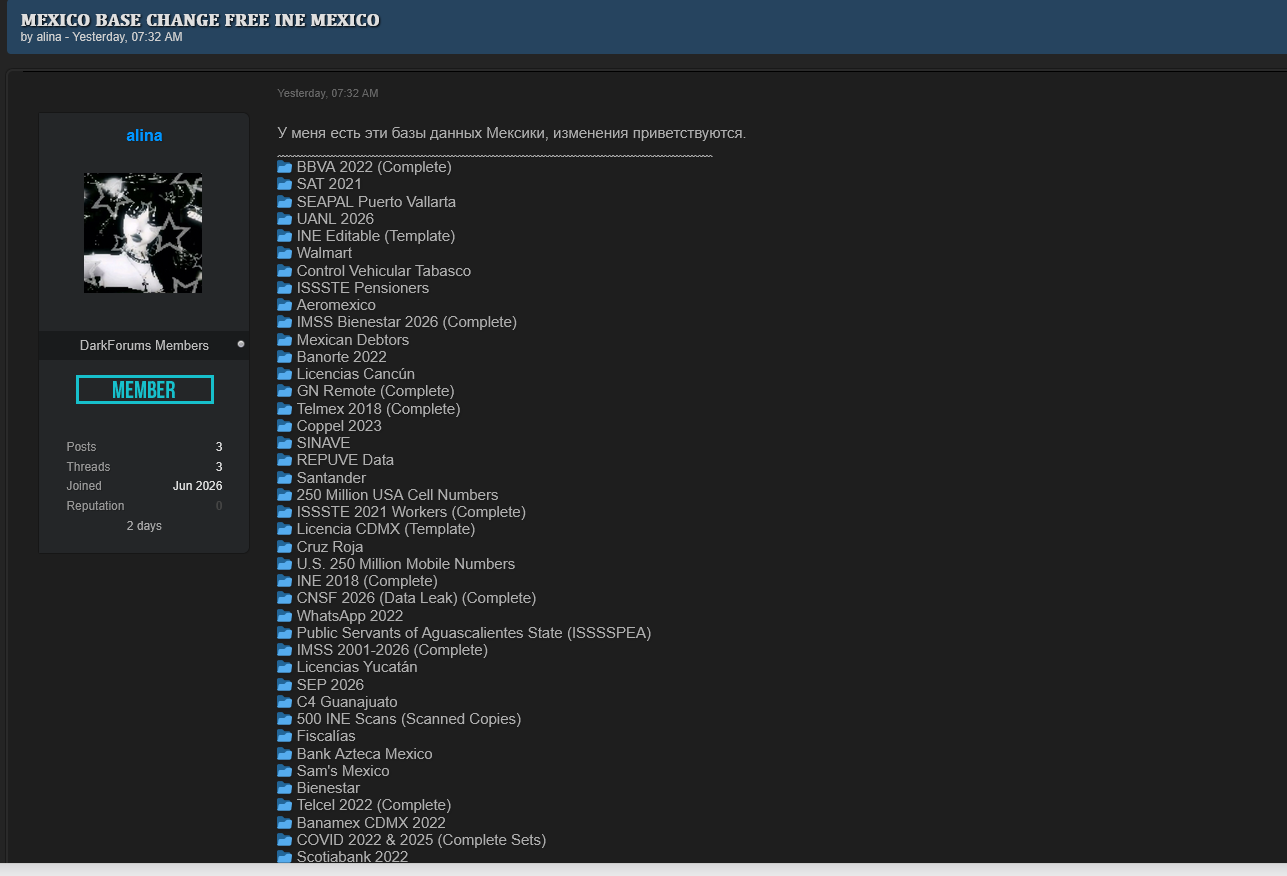The width and height of the screenshot is (1287, 876).
Task: Click 'GN Remote (Complete)' entry
Action: (x=376, y=391)
